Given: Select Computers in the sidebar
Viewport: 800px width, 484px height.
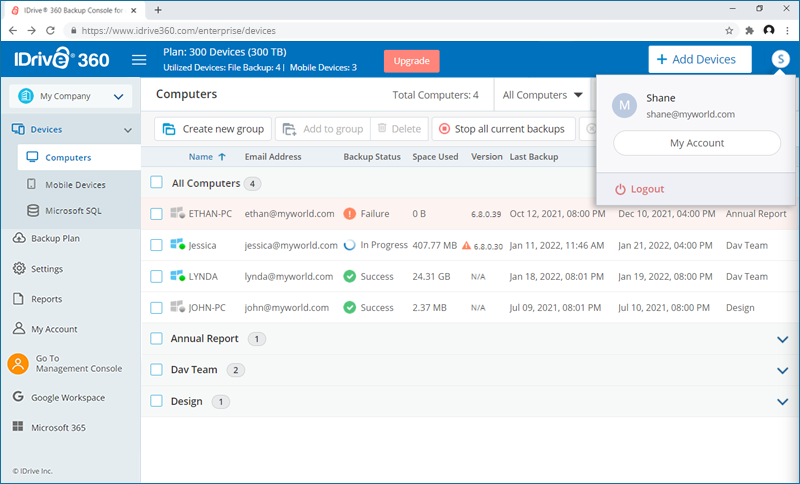Looking at the screenshot, I should 79,157.
